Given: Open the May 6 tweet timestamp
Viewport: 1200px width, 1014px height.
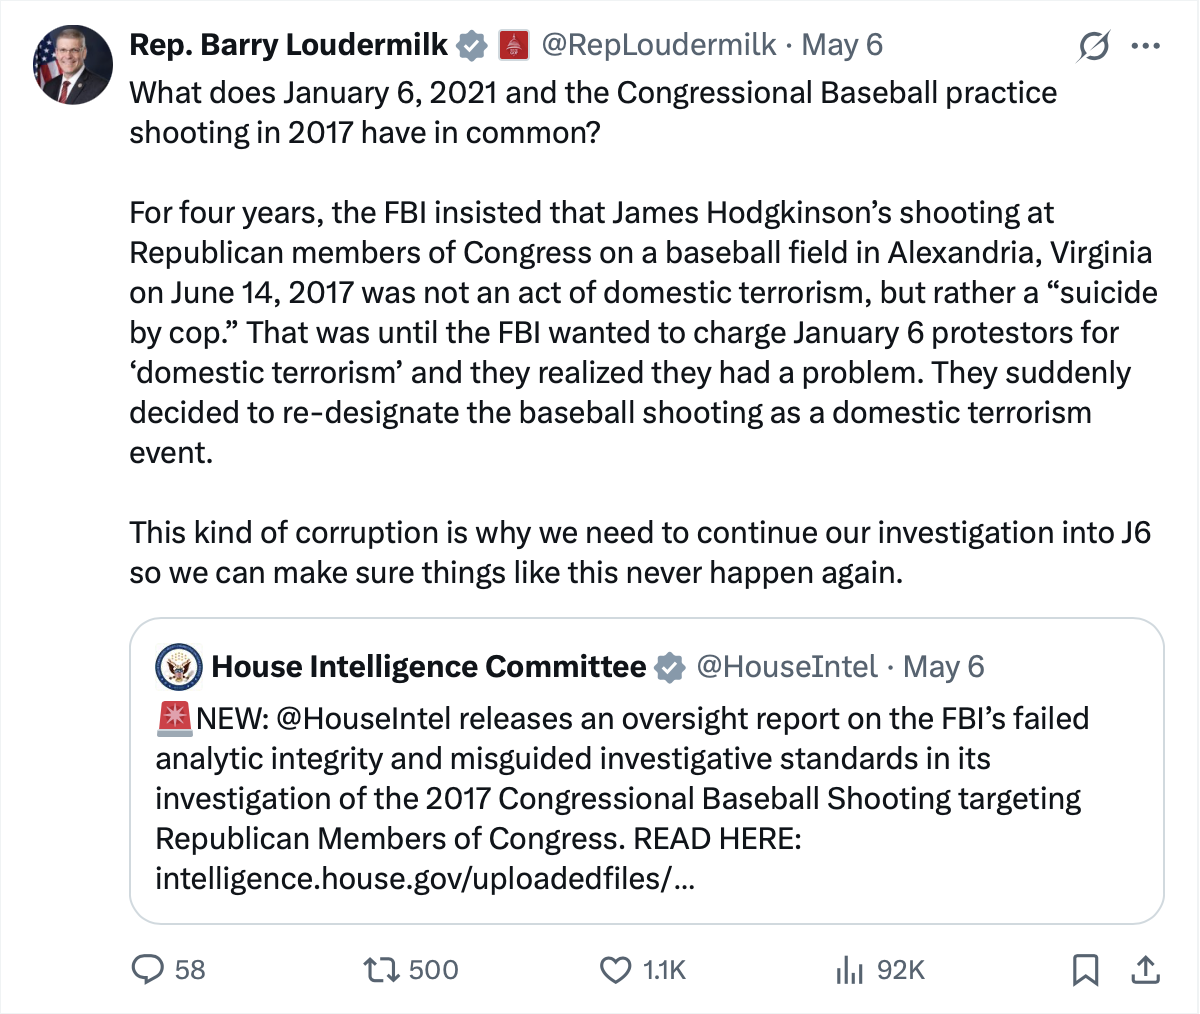Looking at the screenshot, I should point(842,45).
